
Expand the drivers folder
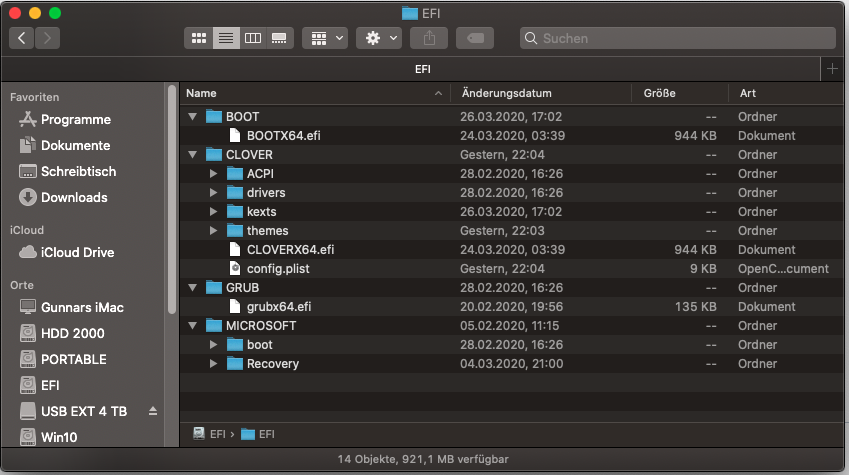tap(213, 192)
